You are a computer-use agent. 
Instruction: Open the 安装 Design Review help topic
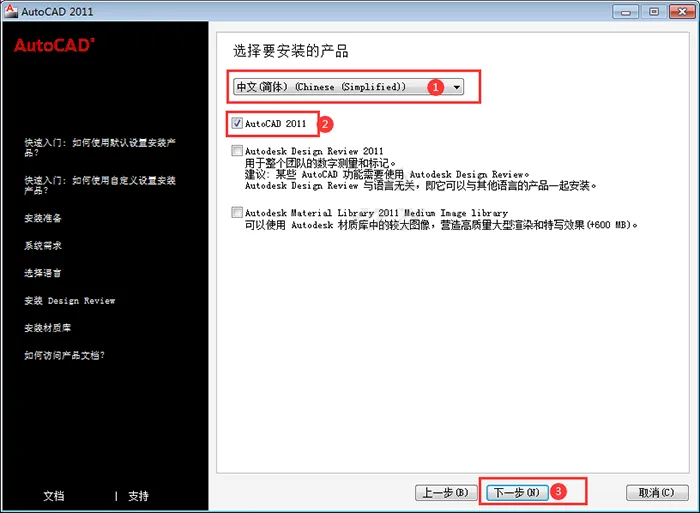[70, 301]
